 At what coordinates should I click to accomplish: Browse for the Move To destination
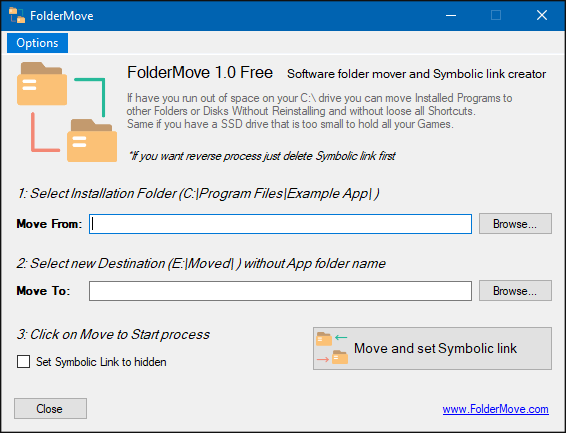[515, 290]
